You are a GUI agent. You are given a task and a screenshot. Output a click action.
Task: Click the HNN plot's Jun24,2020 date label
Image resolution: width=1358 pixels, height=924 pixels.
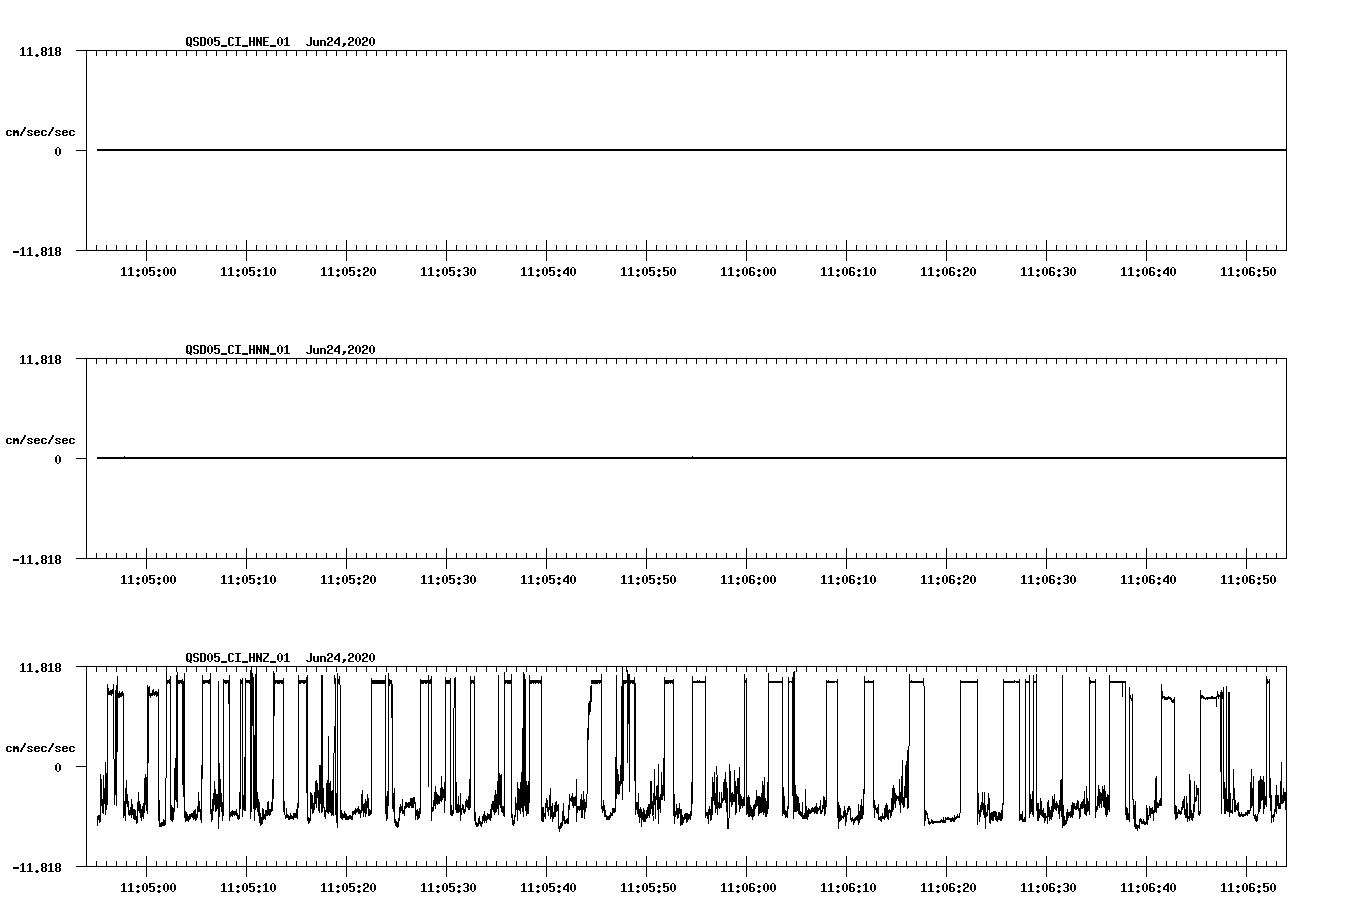(x=341, y=350)
